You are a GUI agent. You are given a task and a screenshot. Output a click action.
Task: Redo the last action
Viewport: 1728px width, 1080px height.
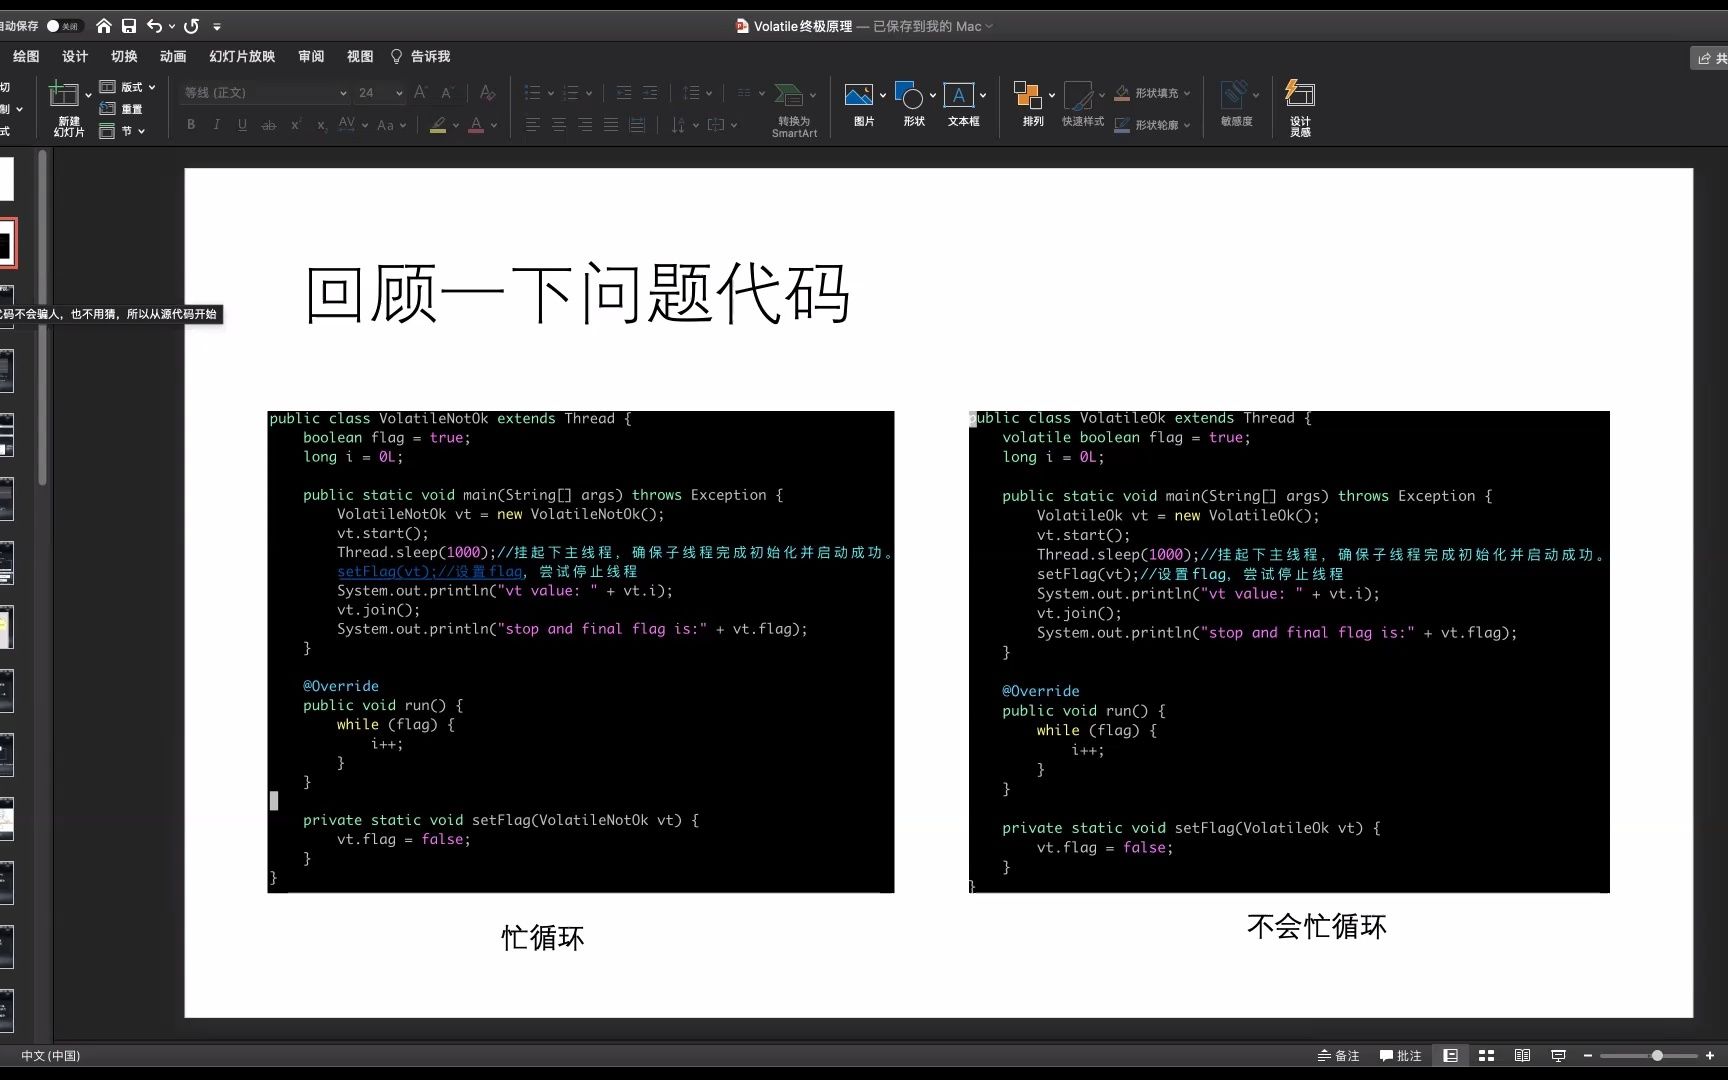(x=192, y=26)
